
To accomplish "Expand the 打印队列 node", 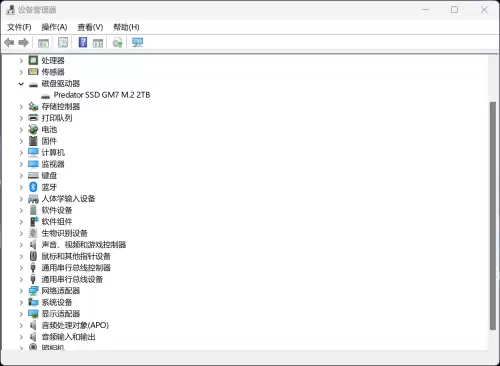I will (x=21, y=118).
